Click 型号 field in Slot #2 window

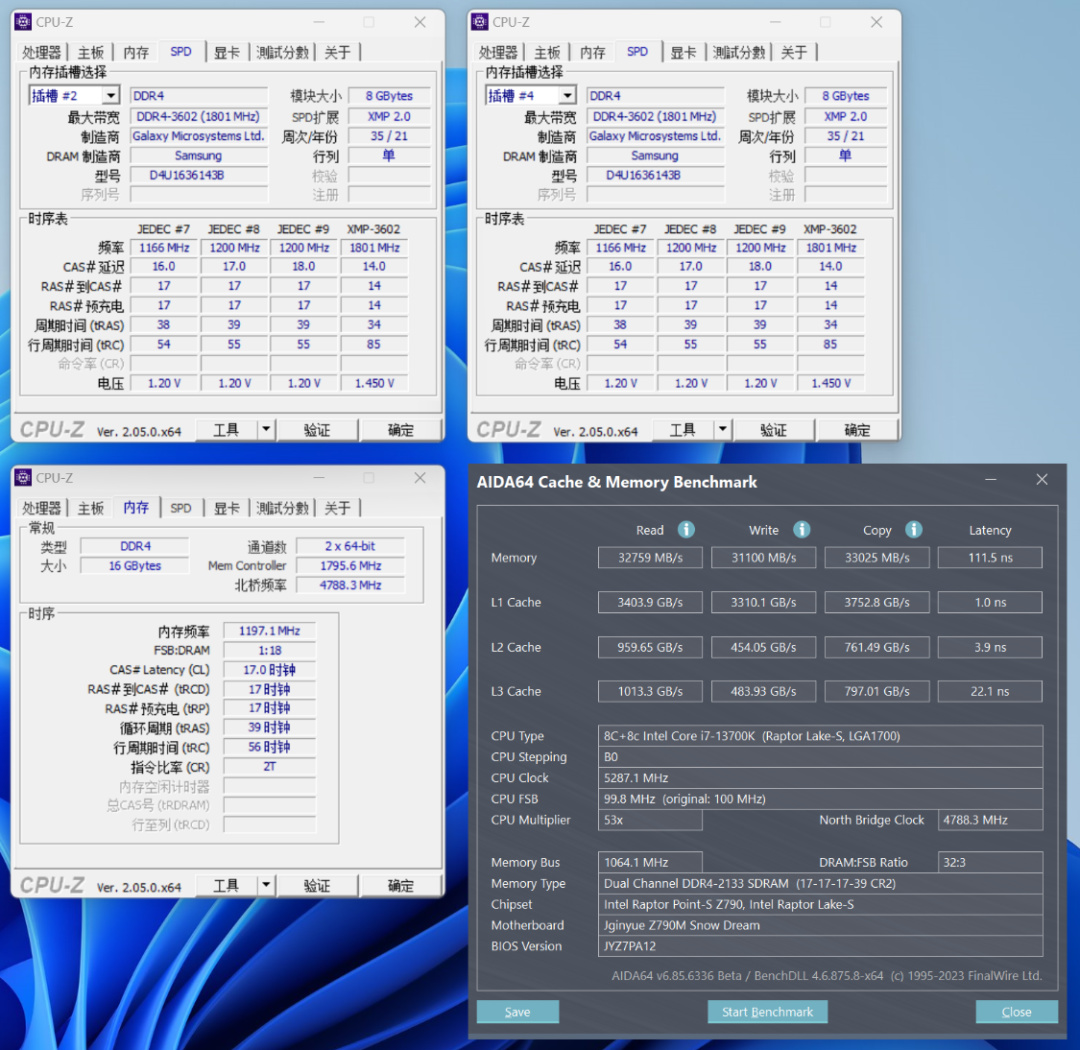pyautogui.click(x=198, y=175)
